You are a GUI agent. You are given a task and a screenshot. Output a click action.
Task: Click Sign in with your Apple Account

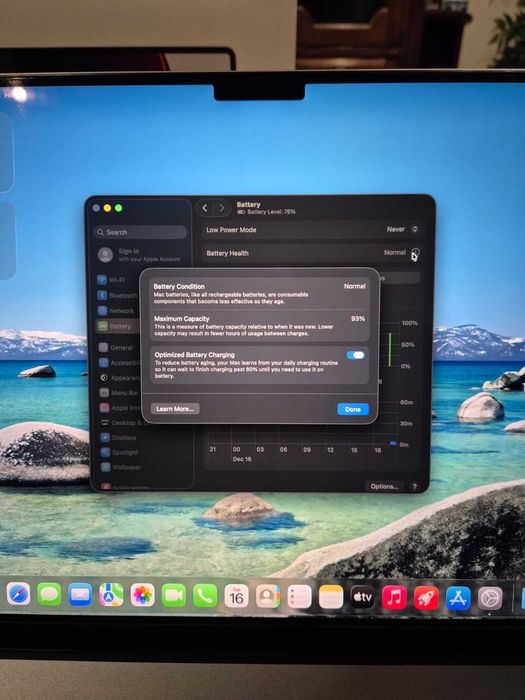(139, 255)
